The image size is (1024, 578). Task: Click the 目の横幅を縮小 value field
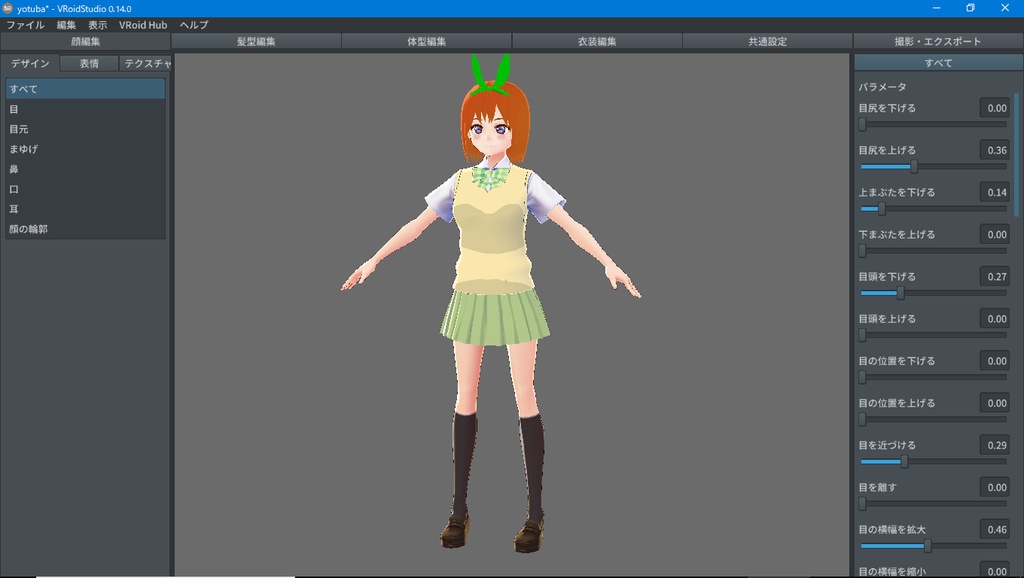click(x=995, y=570)
